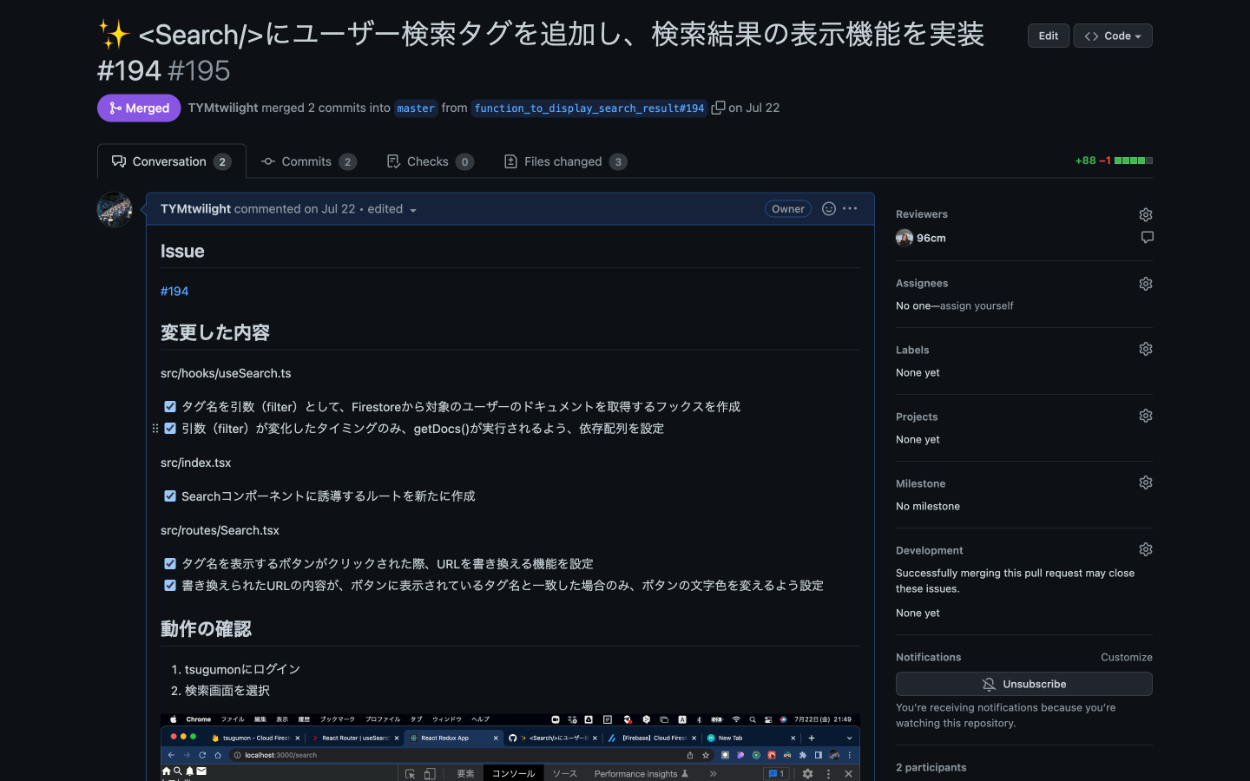Open the embedded browser screenshot image

(510, 746)
